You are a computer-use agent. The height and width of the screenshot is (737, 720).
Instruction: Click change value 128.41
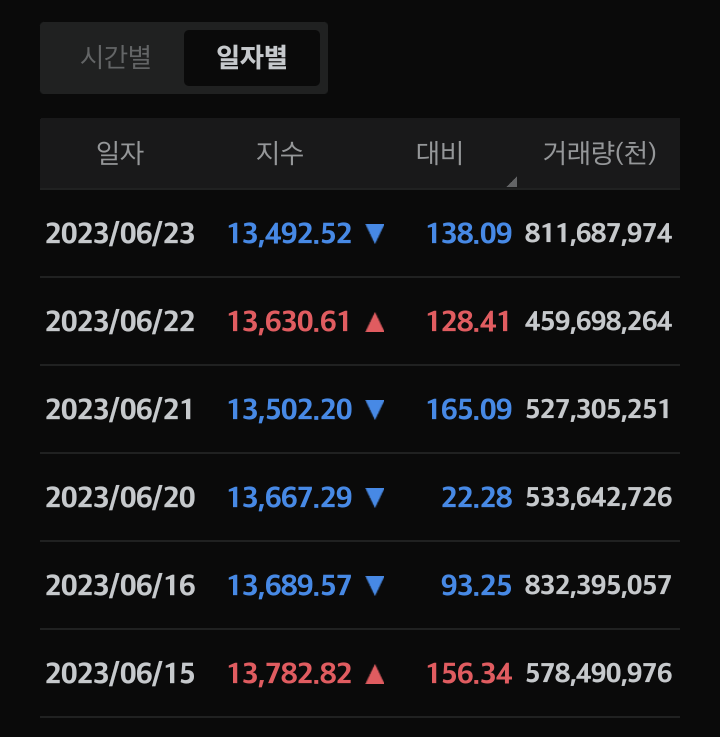click(x=468, y=322)
